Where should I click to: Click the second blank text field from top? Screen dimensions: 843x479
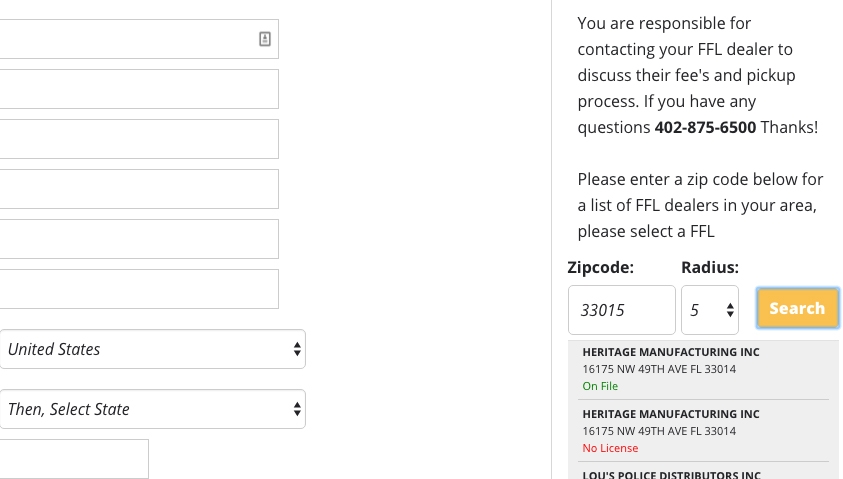[139, 89]
